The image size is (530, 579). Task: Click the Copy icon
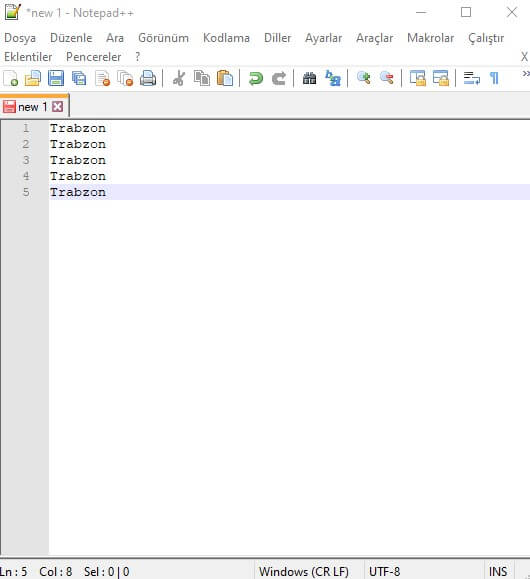tap(202, 79)
